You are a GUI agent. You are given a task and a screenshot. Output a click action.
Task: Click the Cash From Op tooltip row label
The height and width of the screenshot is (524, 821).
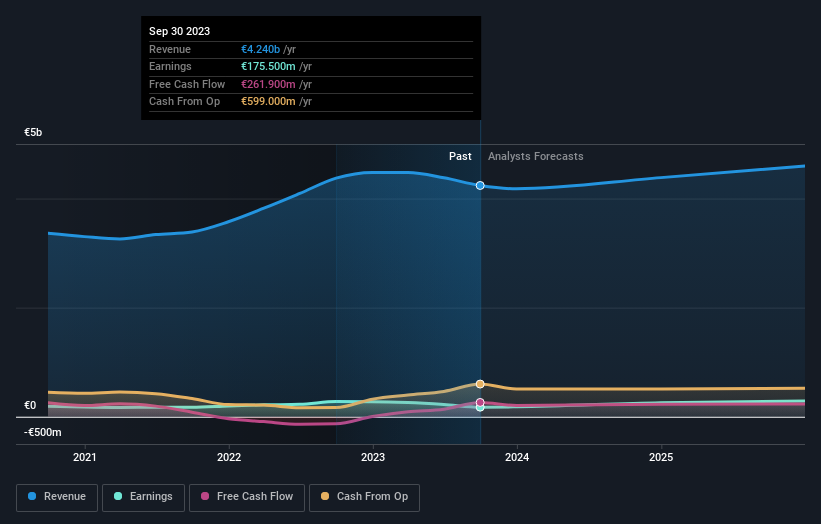(184, 102)
